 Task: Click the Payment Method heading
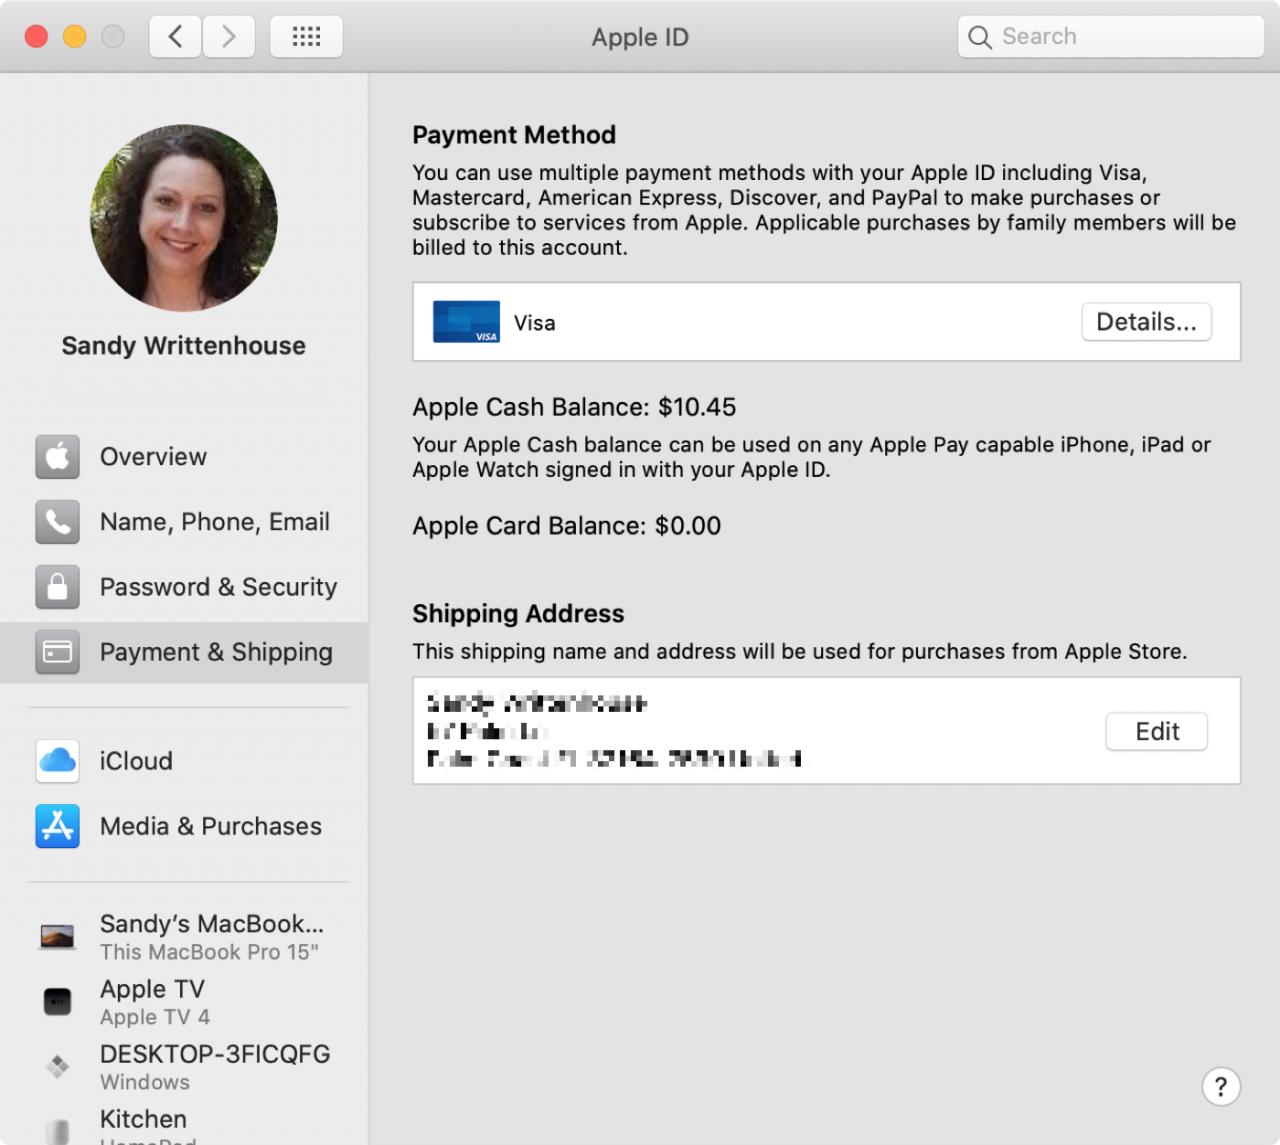(x=514, y=135)
